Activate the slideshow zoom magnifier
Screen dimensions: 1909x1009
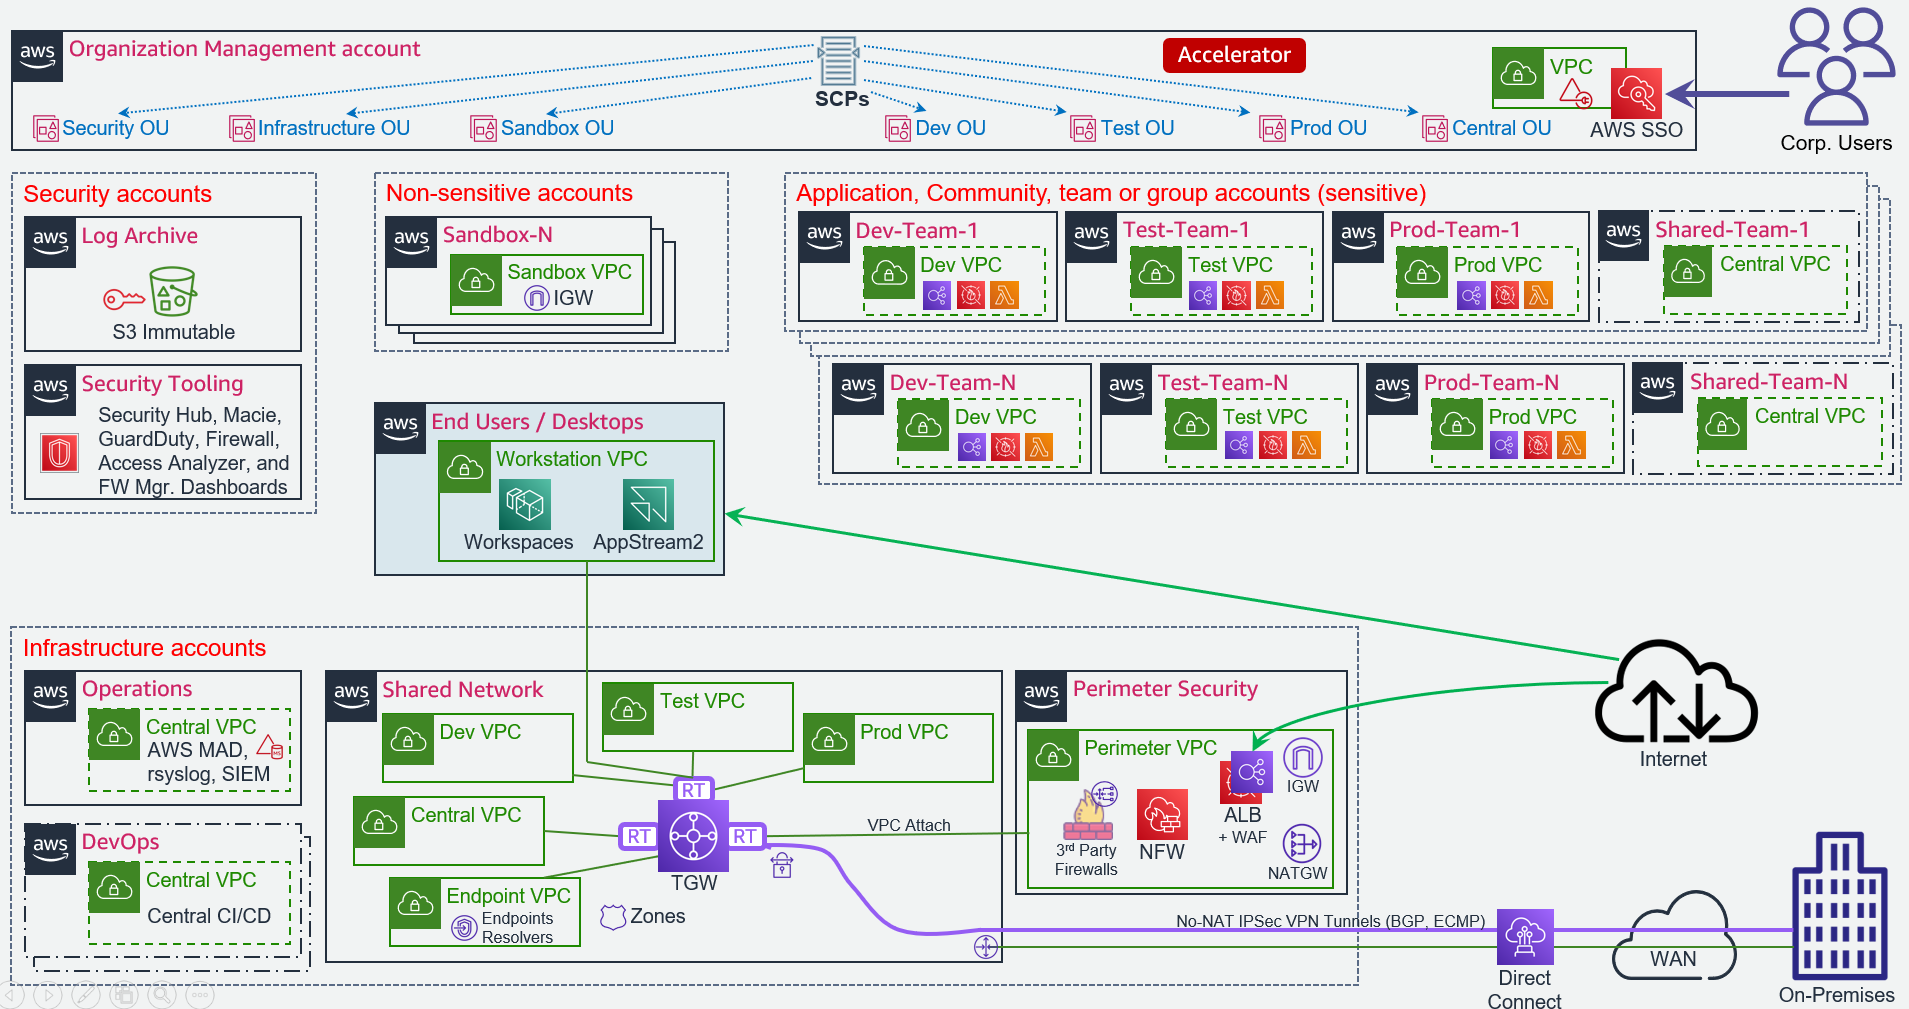tap(162, 995)
